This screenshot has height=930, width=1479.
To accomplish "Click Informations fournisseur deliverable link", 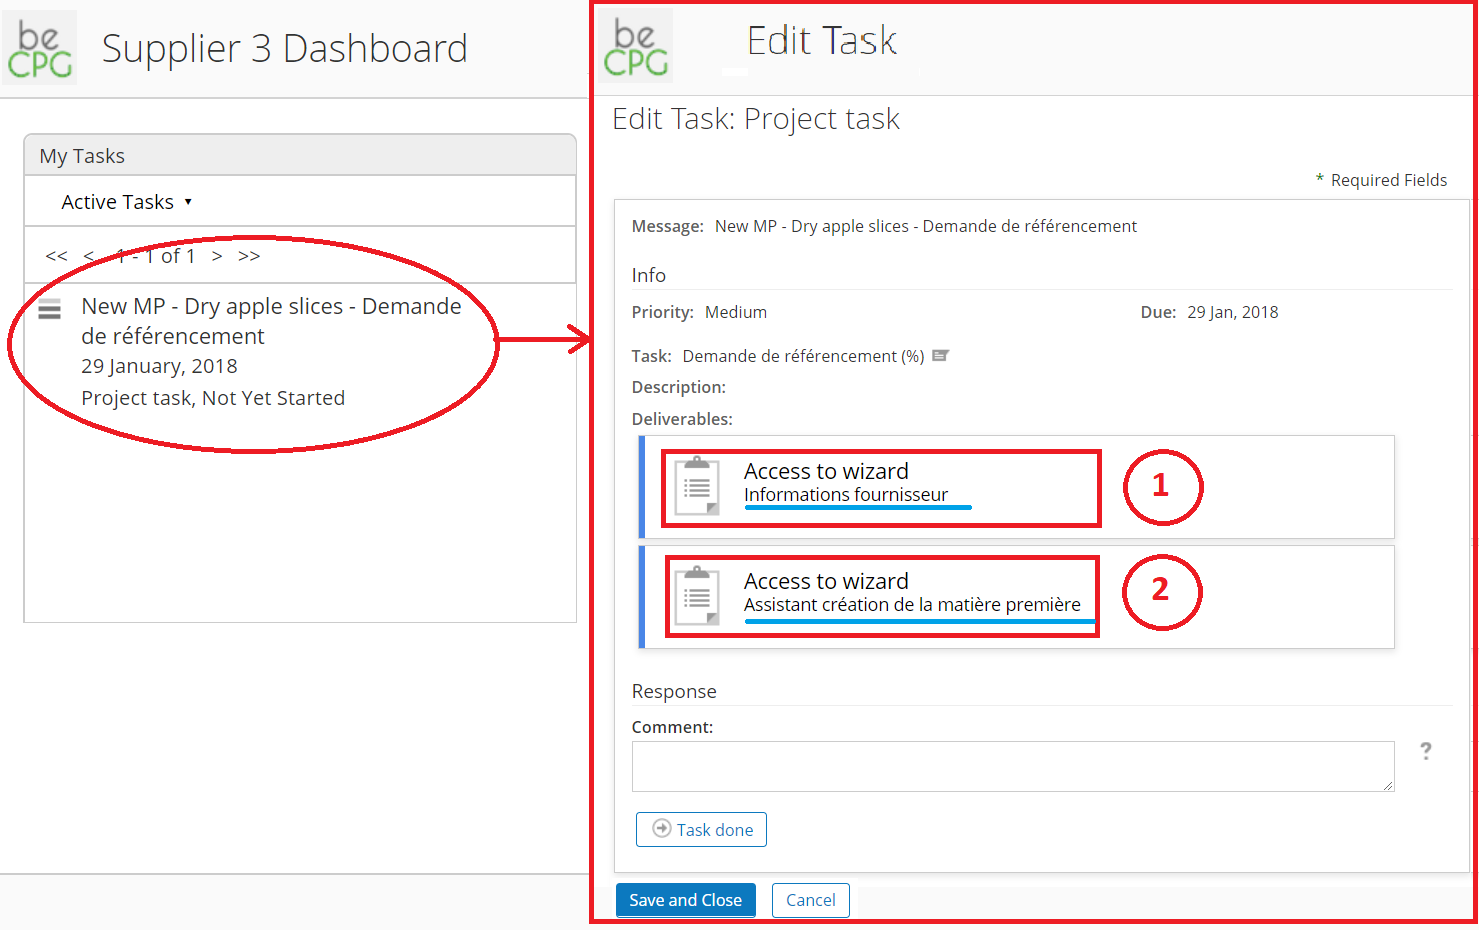I will pyautogui.click(x=846, y=495).
